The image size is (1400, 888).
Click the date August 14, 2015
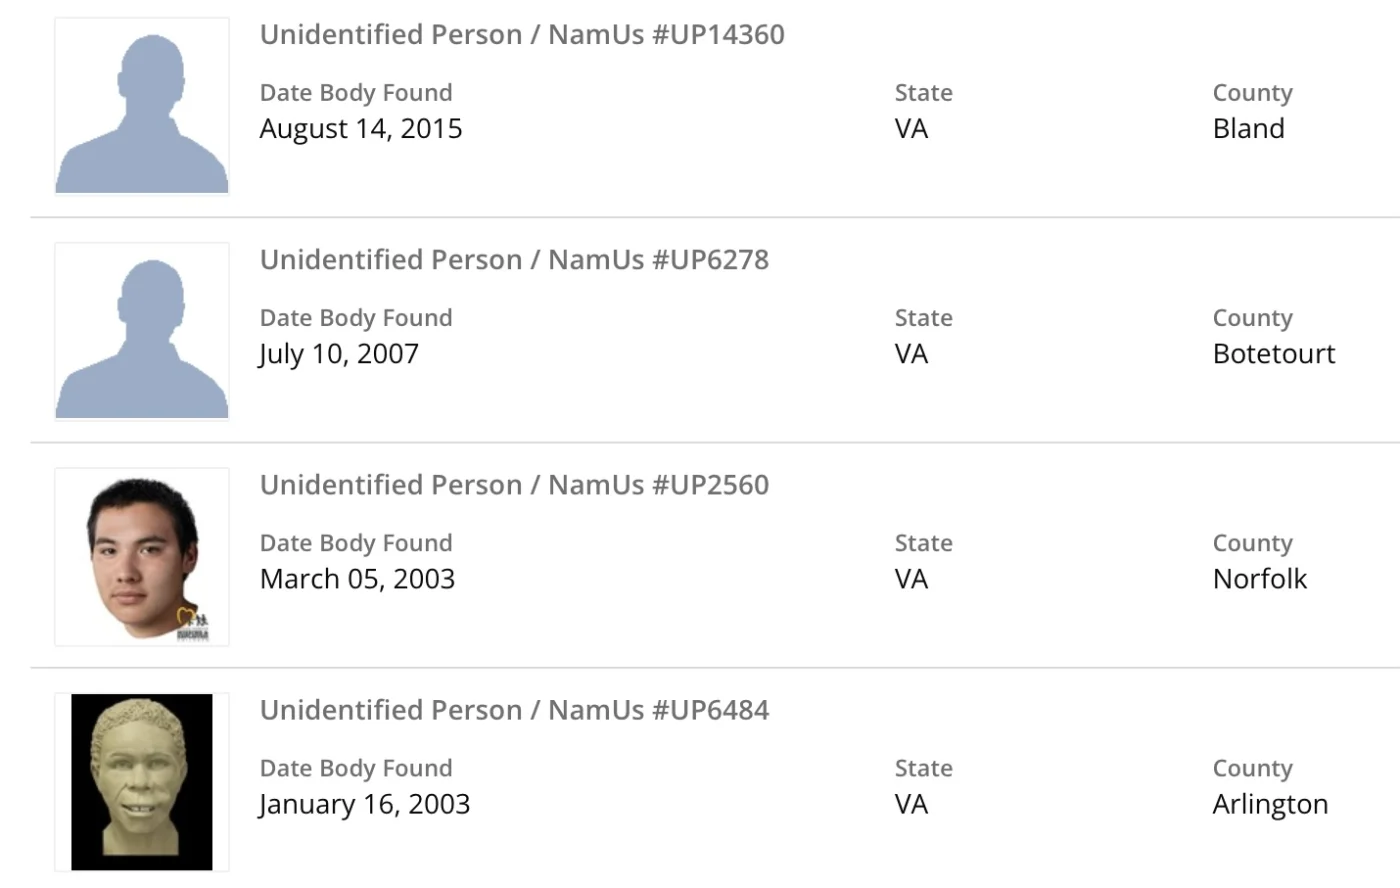tap(361, 128)
